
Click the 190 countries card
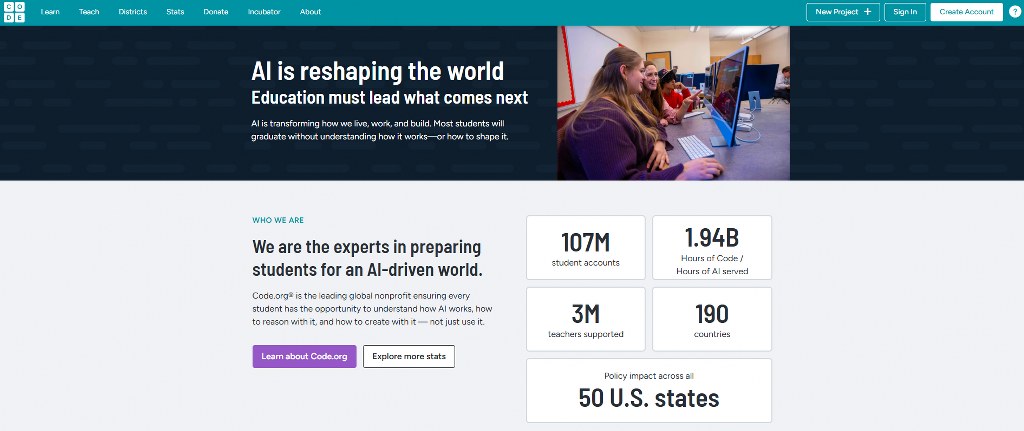(x=712, y=319)
